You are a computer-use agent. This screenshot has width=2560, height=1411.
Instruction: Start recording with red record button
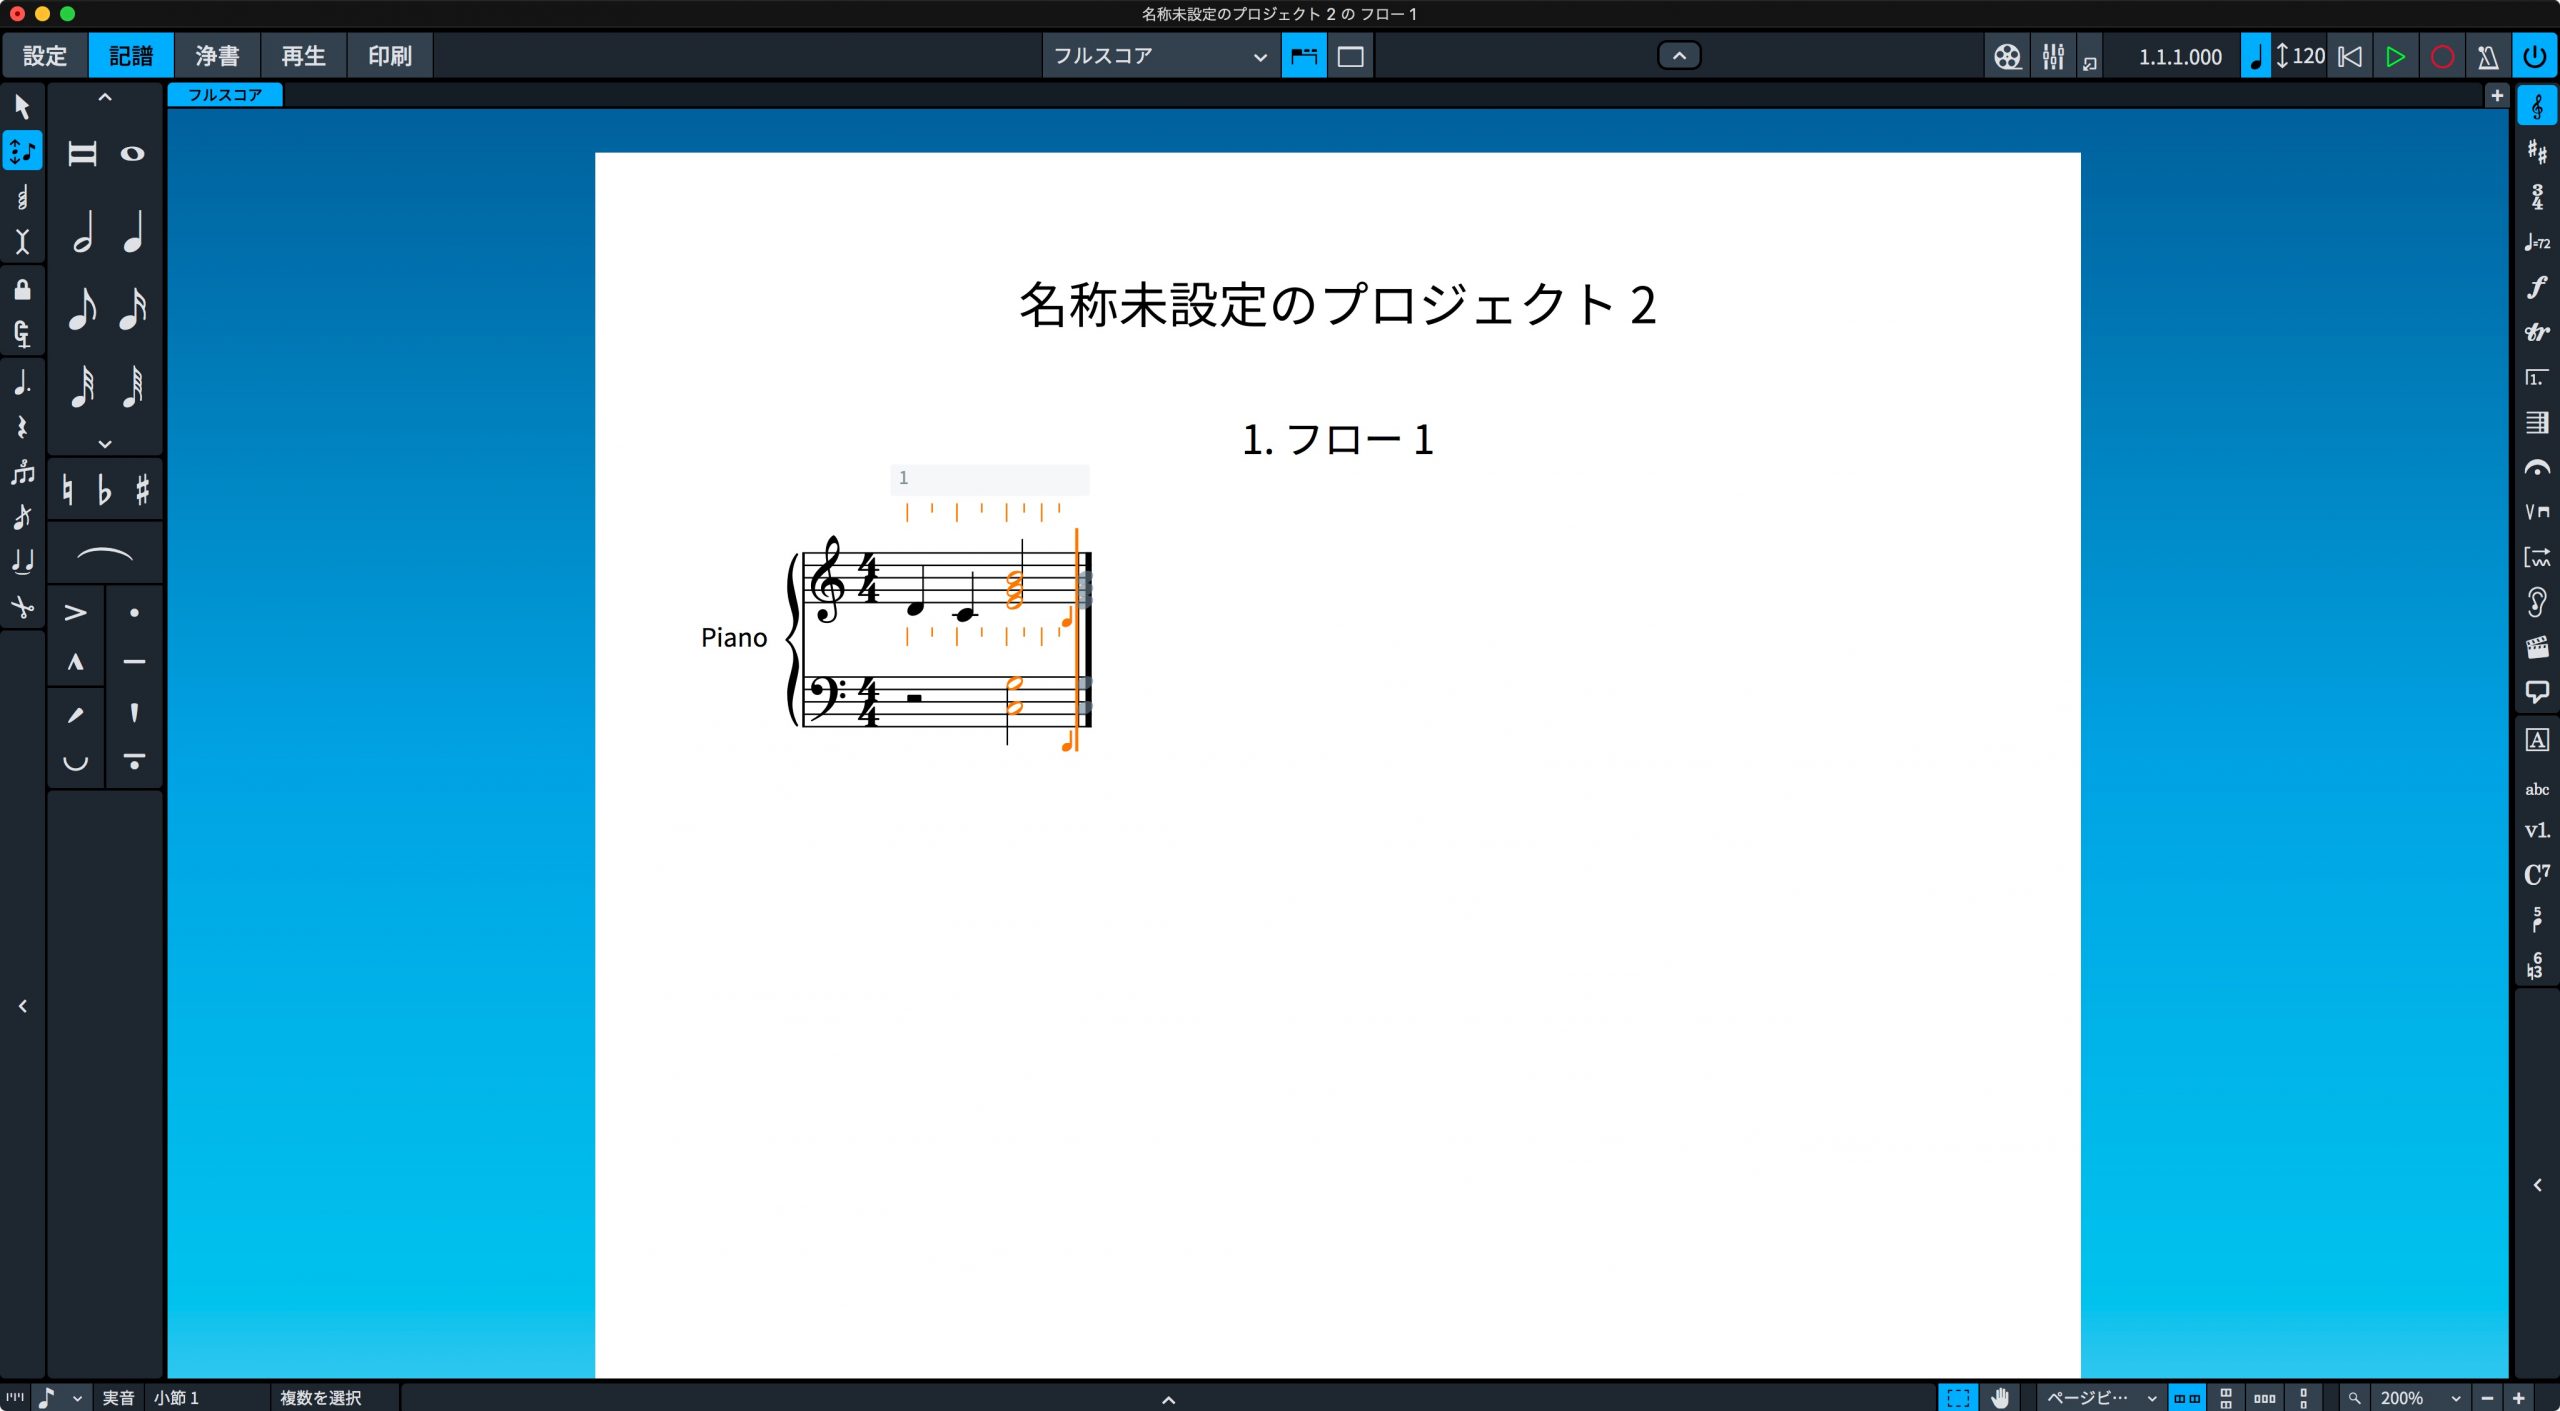point(2442,57)
